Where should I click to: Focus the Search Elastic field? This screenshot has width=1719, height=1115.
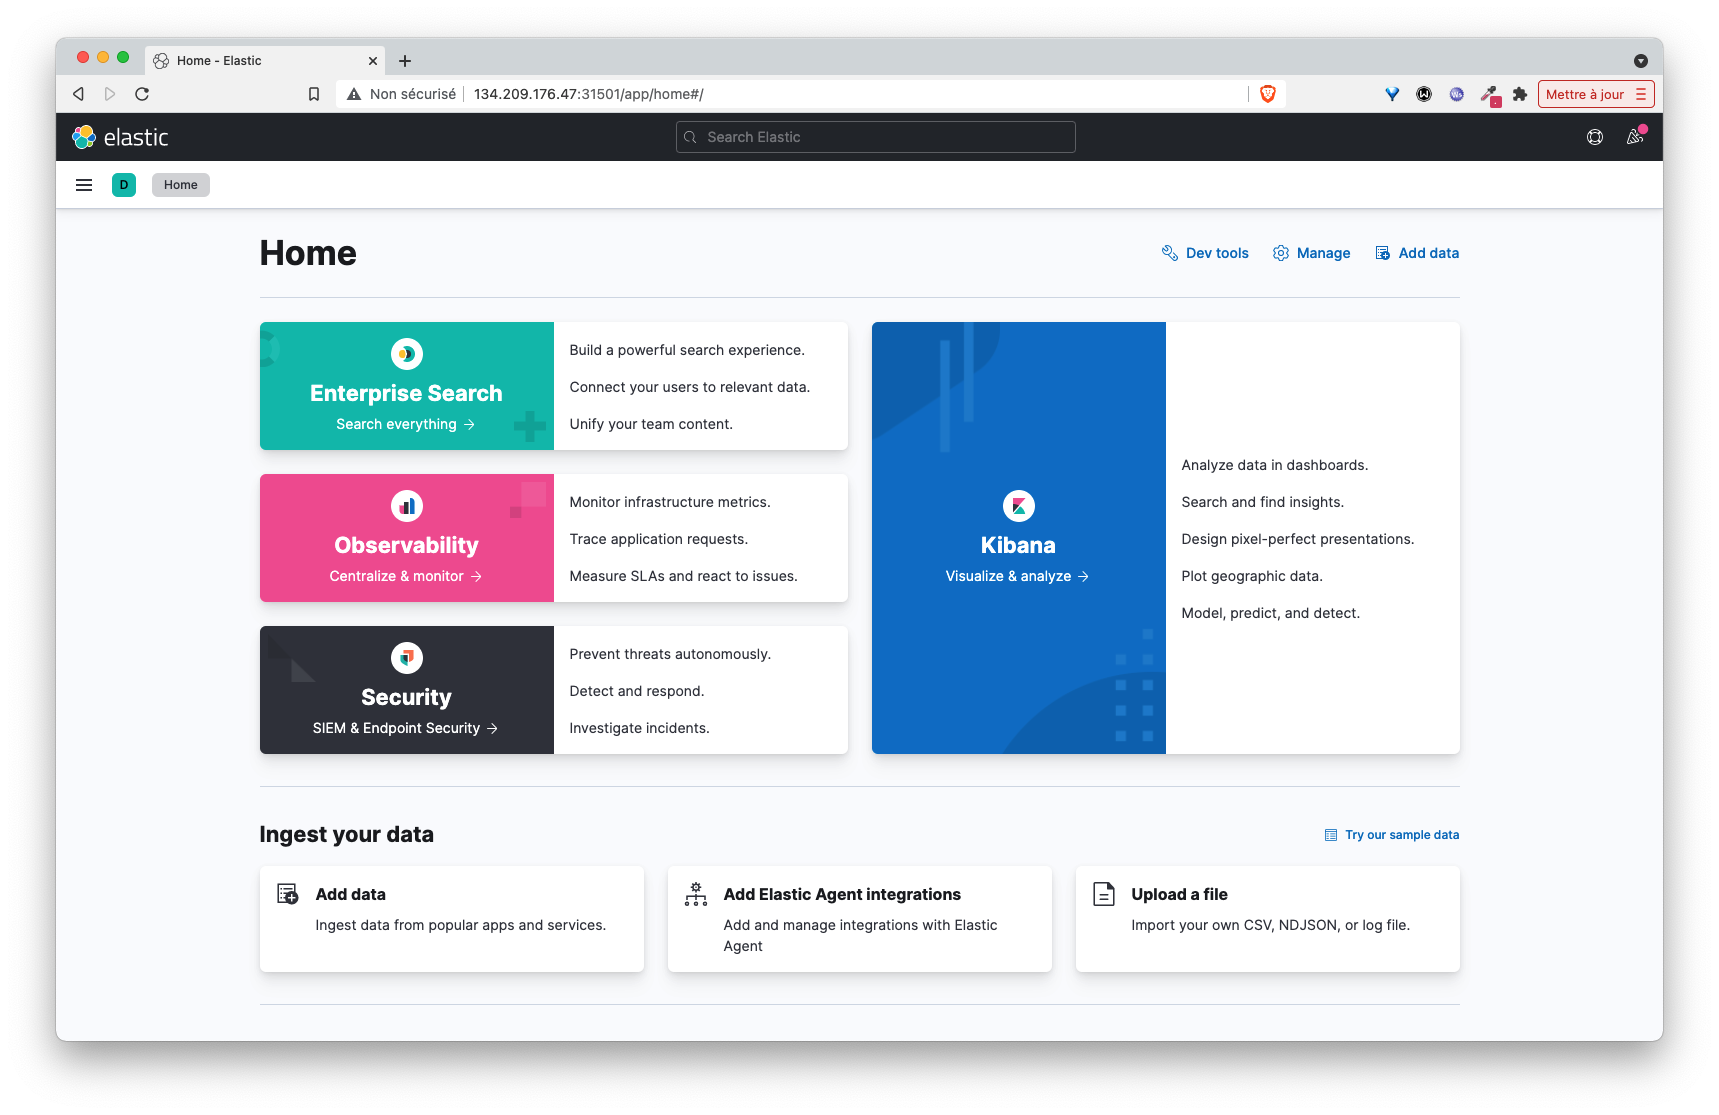coord(876,137)
